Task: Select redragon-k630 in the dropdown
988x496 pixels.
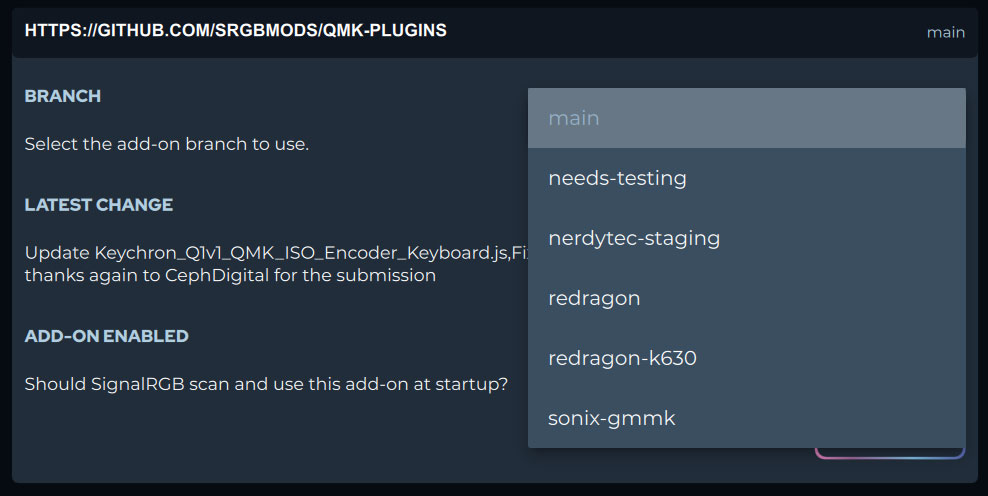Action: pyautogui.click(x=622, y=358)
